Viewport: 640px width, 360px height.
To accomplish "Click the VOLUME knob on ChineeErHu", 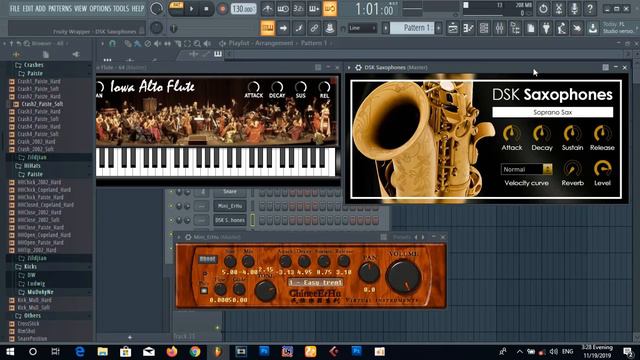I will click(x=403, y=276).
